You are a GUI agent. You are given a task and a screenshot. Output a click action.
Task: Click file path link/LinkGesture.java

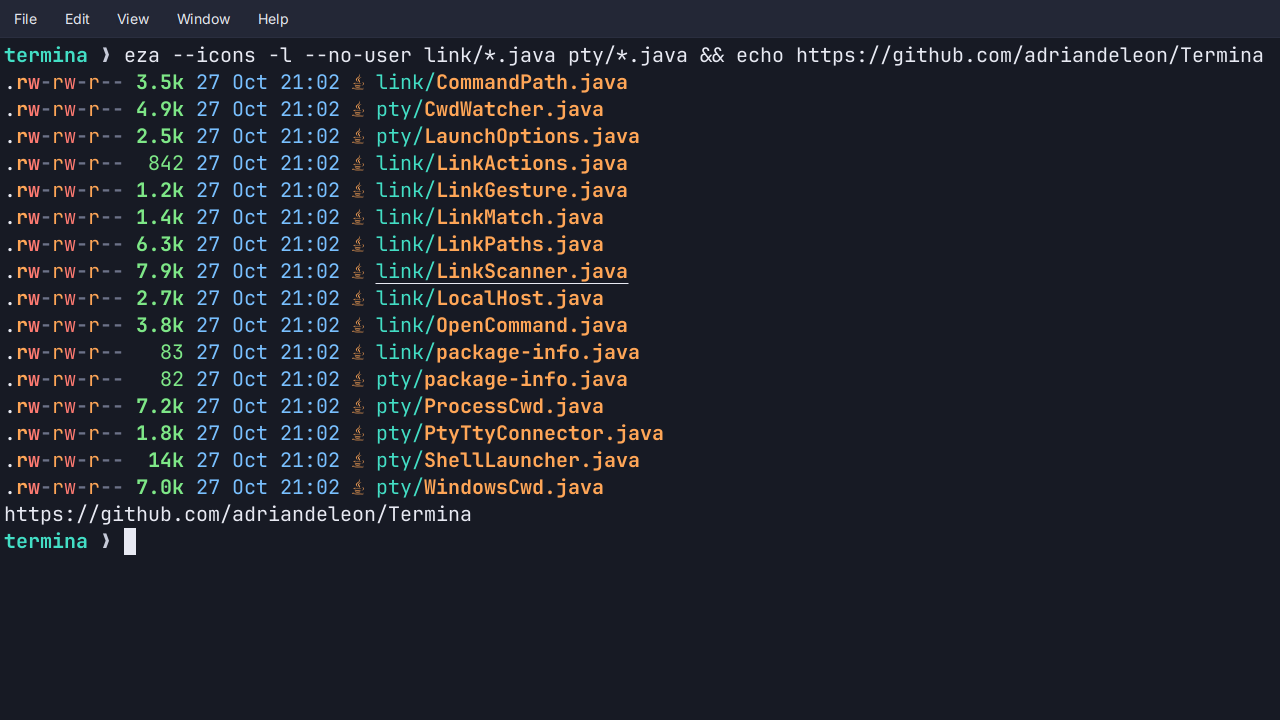coord(502,190)
